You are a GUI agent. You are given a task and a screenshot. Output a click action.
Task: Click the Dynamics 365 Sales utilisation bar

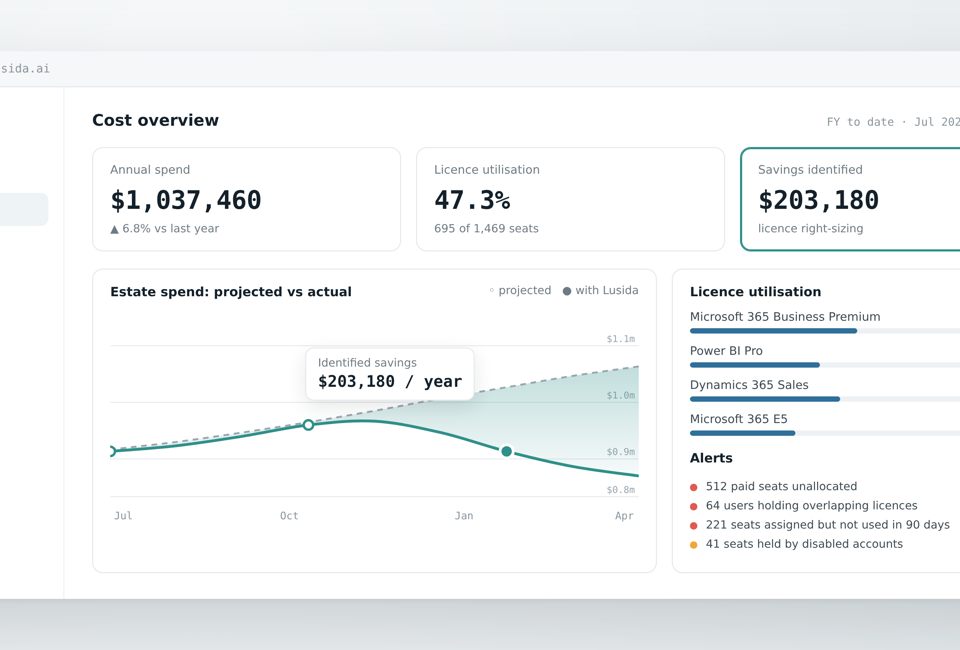click(x=825, y=399)
